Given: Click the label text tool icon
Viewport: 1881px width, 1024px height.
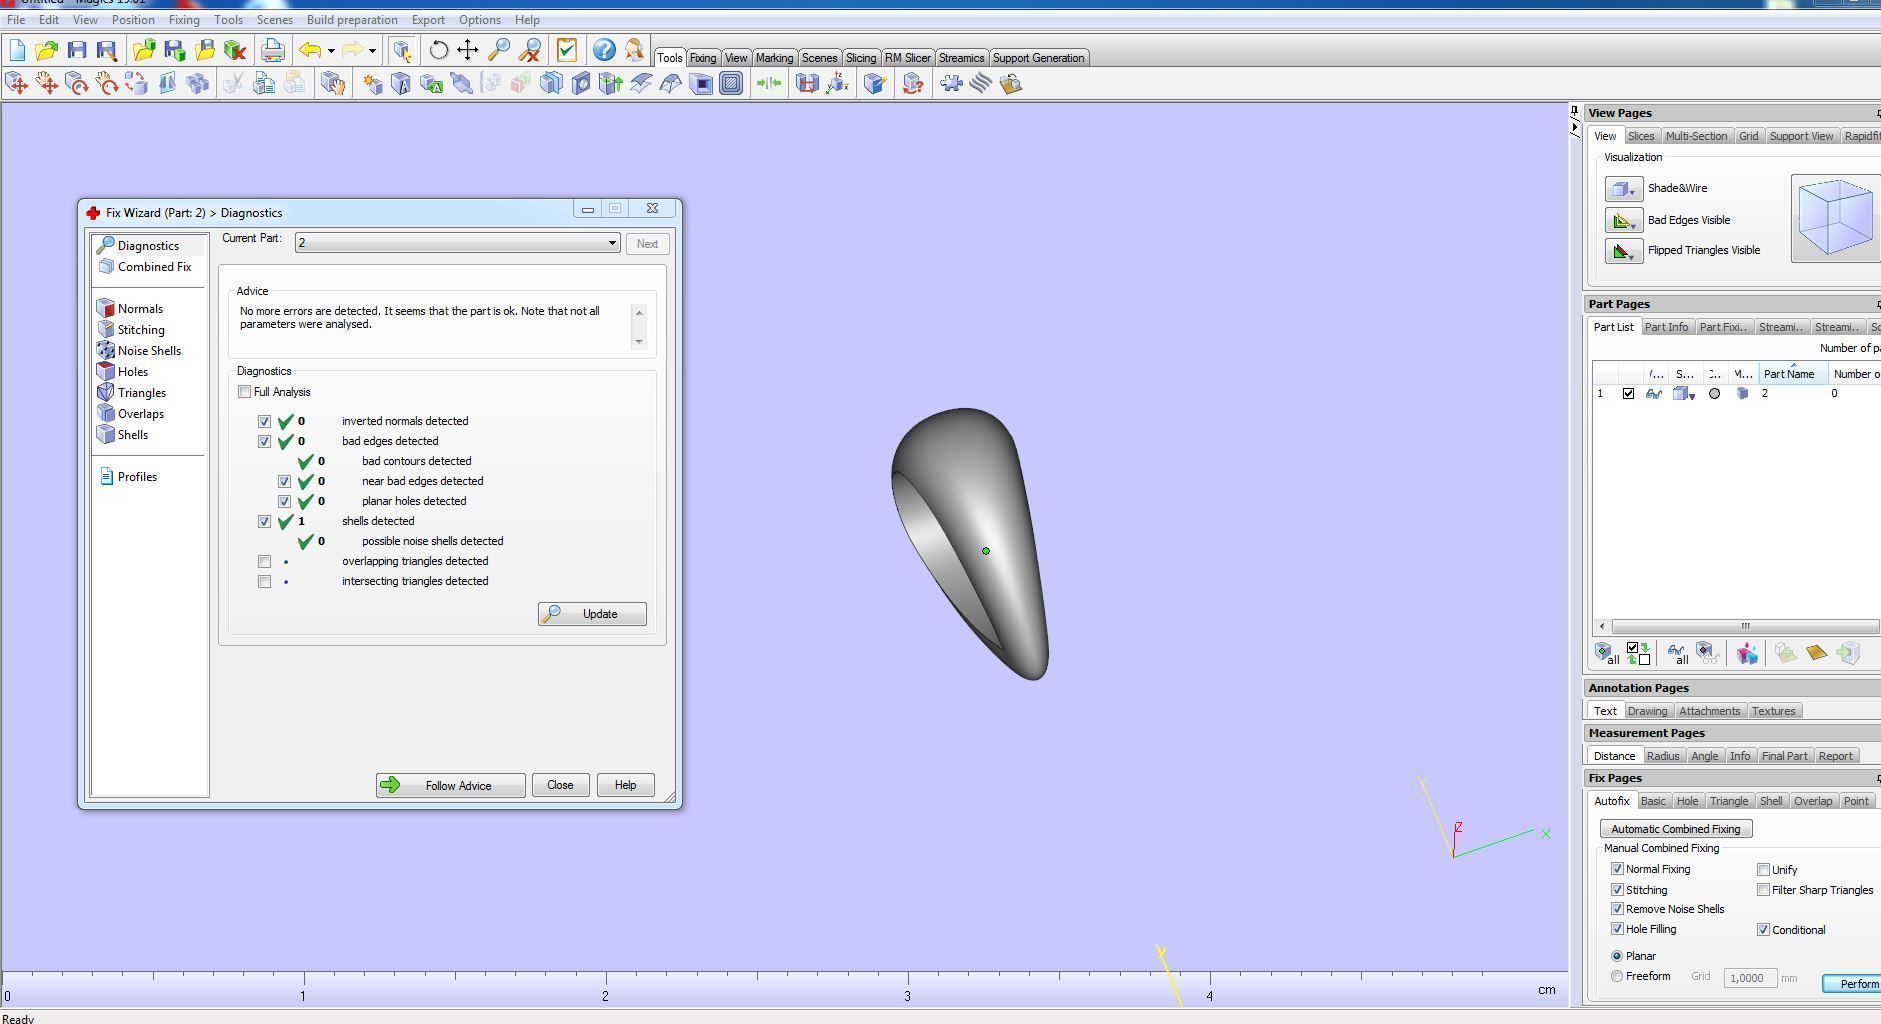Looking at the screenshot, I should pyautogui.click(x=432, y=84).
